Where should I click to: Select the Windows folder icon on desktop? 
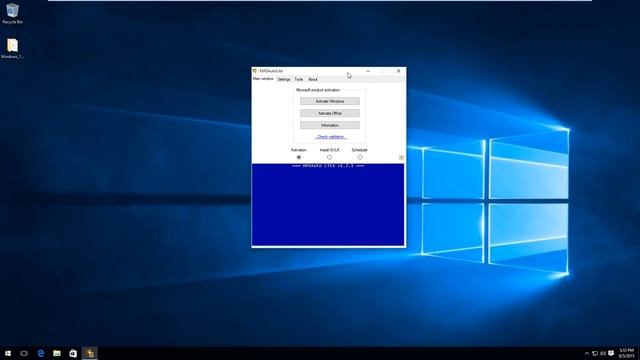12,48
